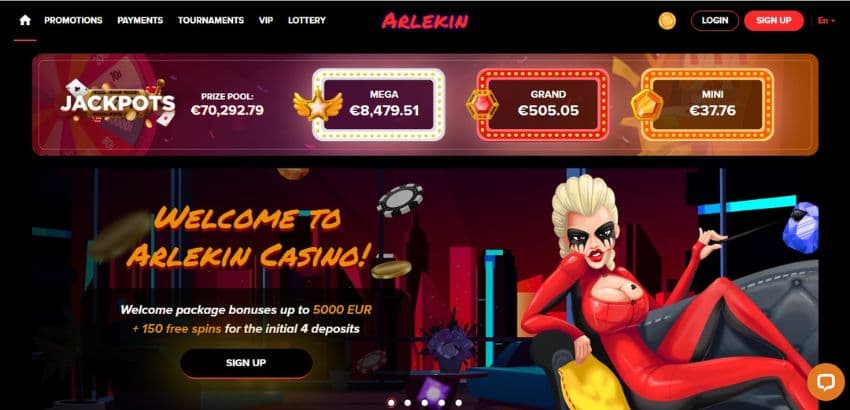
Task: Click the winged star Mega jackpot icon
Action: (318, 105)
